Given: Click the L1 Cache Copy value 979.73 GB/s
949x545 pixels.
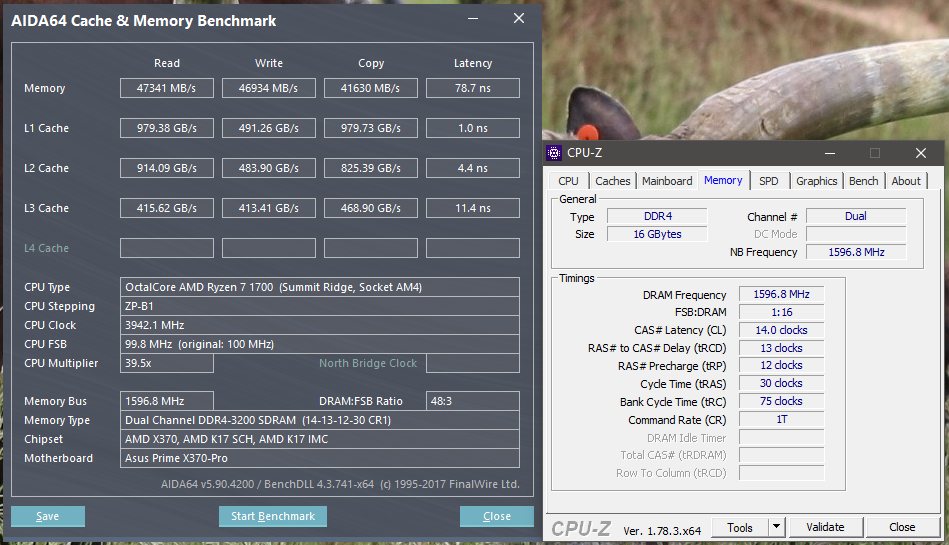Looking at the screenshot, I should tap(370, 128).
